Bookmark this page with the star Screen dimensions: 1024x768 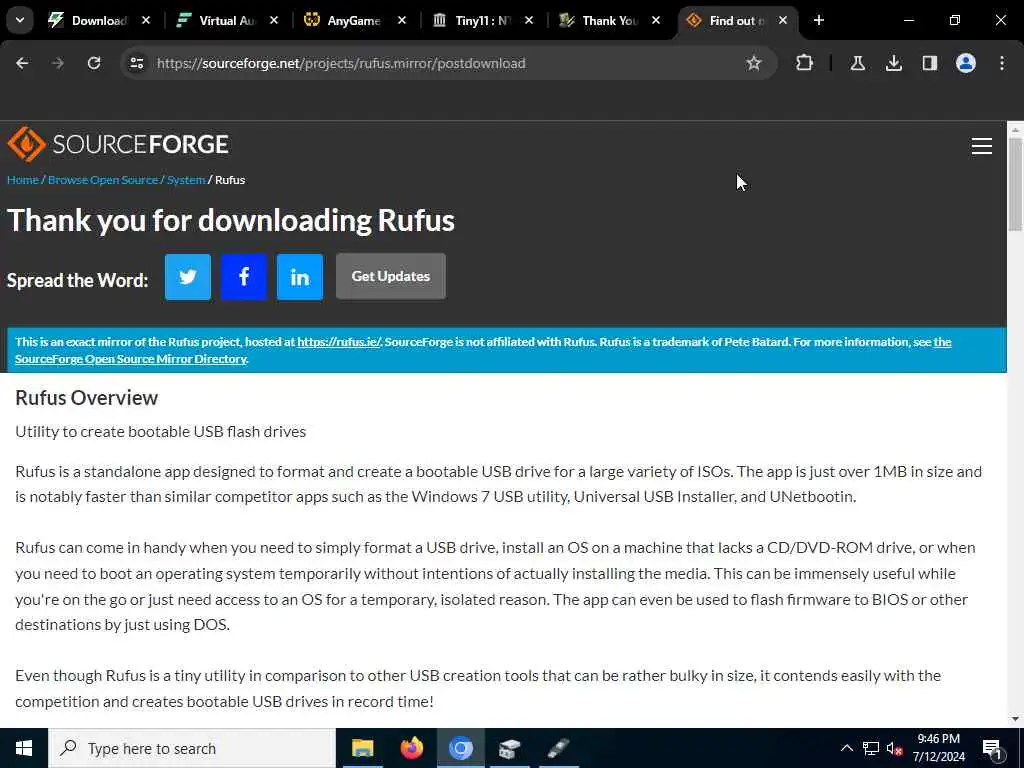pos(754,63)
